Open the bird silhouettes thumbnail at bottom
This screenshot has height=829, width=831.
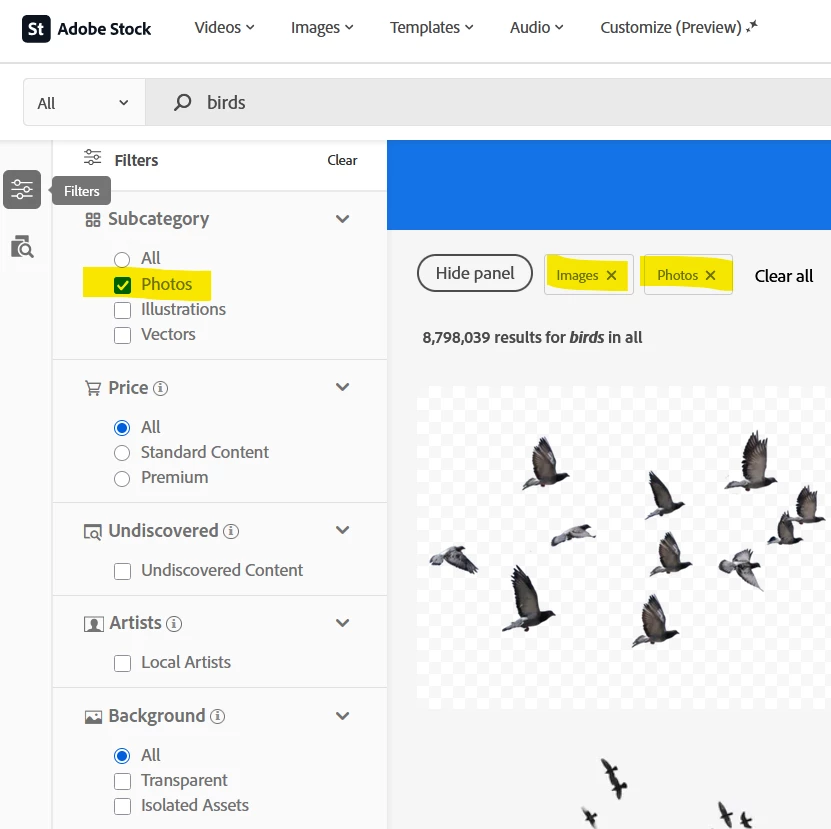[x=668, y=792]
